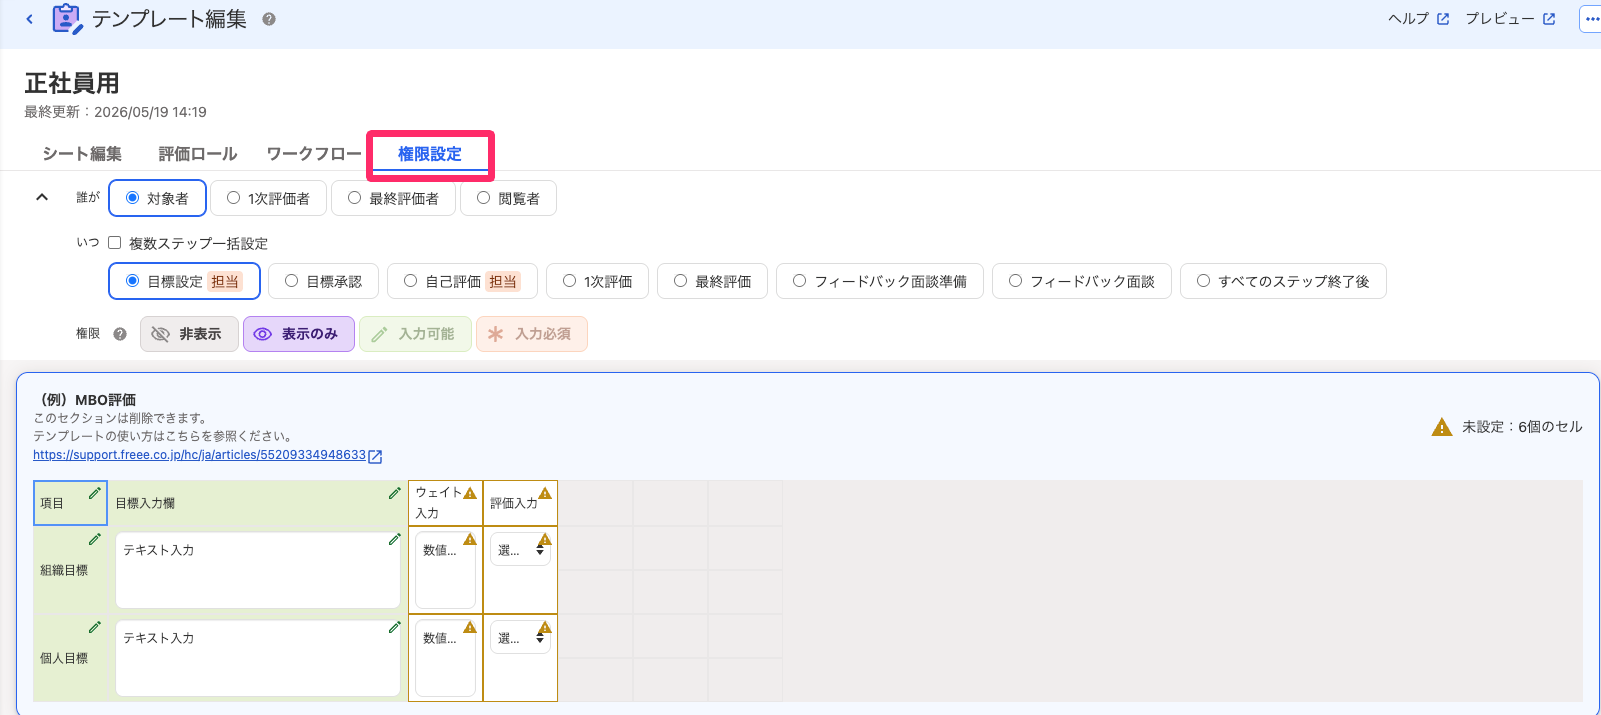Select the 閲覧者 radio option
1601x715 pixels.
[x=508, y=198]
